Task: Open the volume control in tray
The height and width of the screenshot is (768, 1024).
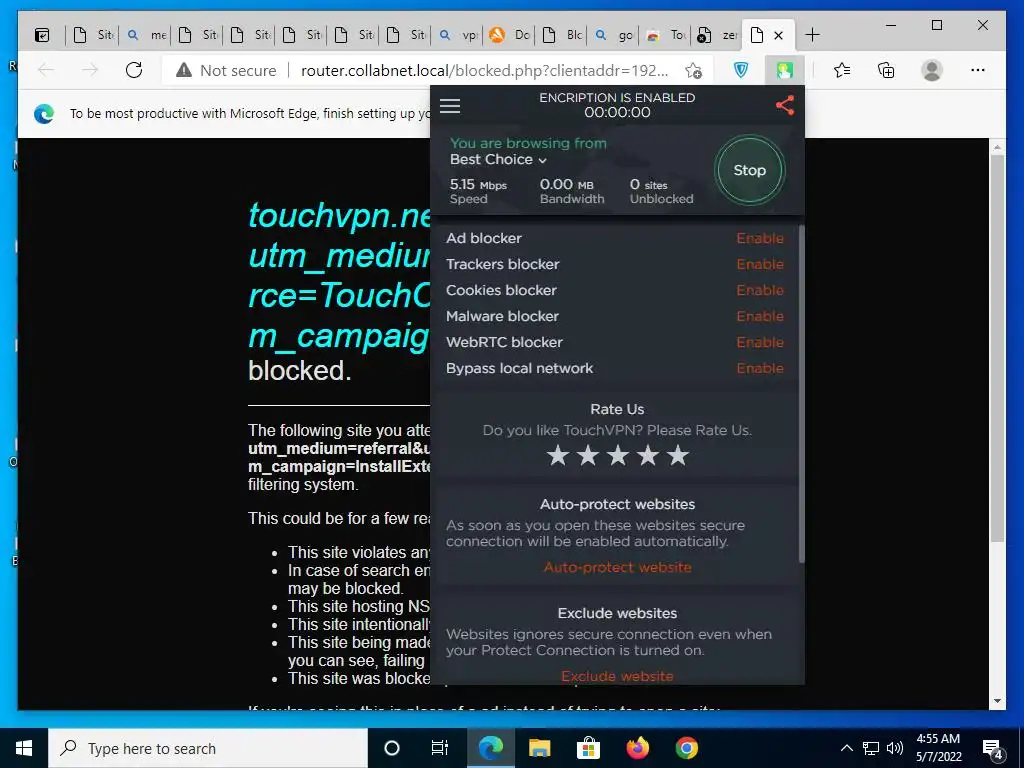Action: click(895, 748)
